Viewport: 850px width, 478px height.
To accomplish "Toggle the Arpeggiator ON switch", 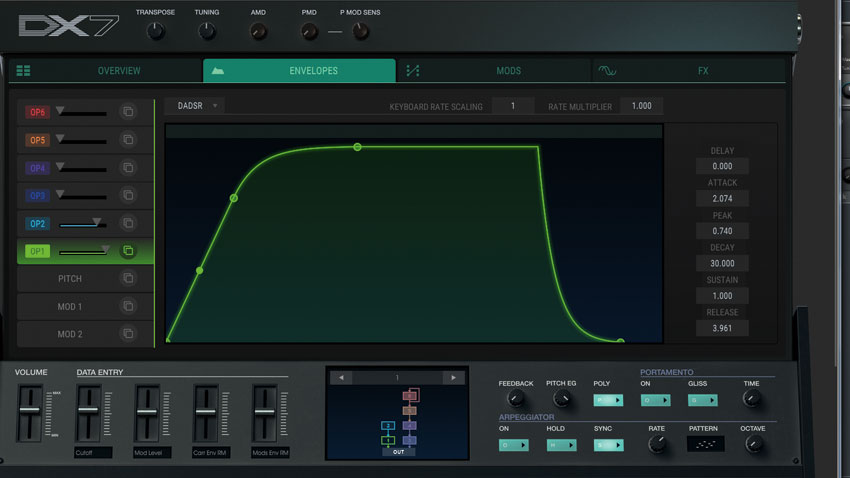I will [x=513, y=445].
